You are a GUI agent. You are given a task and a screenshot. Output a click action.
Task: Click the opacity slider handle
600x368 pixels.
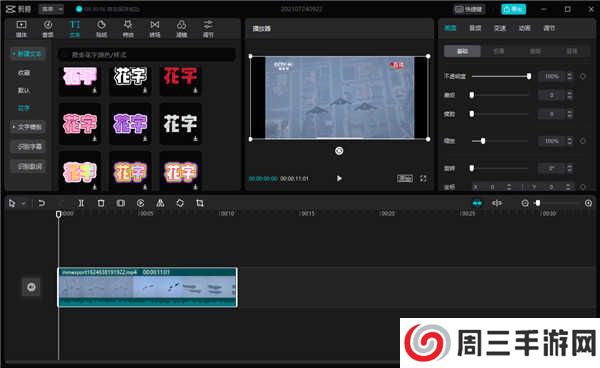click(529, 76)
